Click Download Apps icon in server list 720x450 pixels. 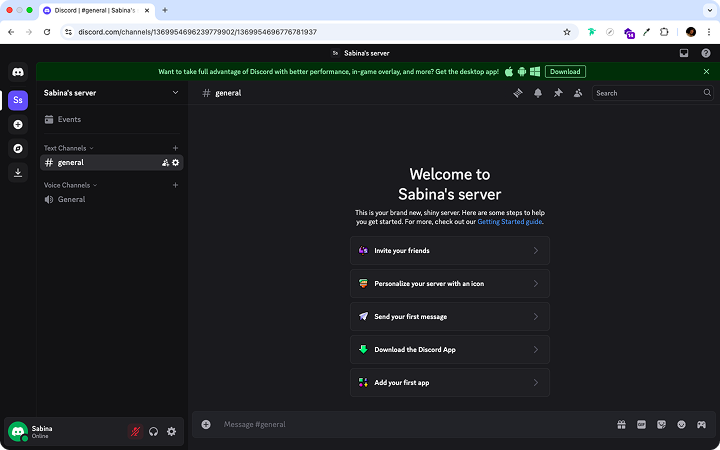click(18, 172)
